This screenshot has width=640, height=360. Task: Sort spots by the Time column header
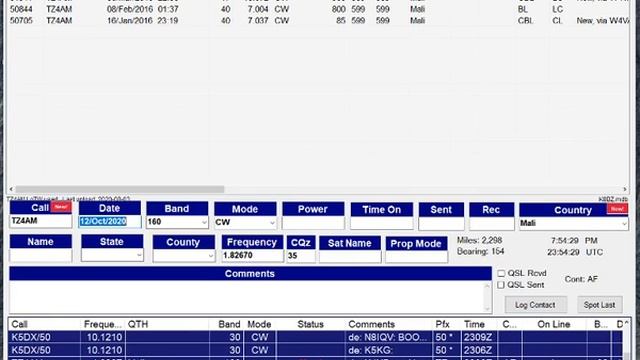pos(478,324)
